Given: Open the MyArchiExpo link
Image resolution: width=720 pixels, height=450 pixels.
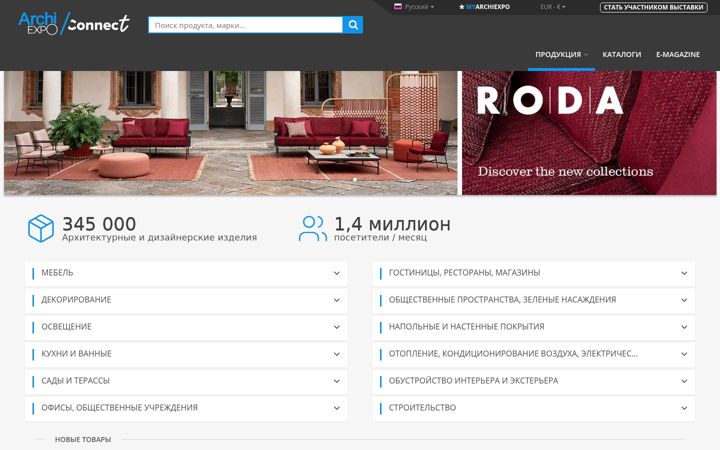Looking at the screenshot, I should click(x=484, y=7).
